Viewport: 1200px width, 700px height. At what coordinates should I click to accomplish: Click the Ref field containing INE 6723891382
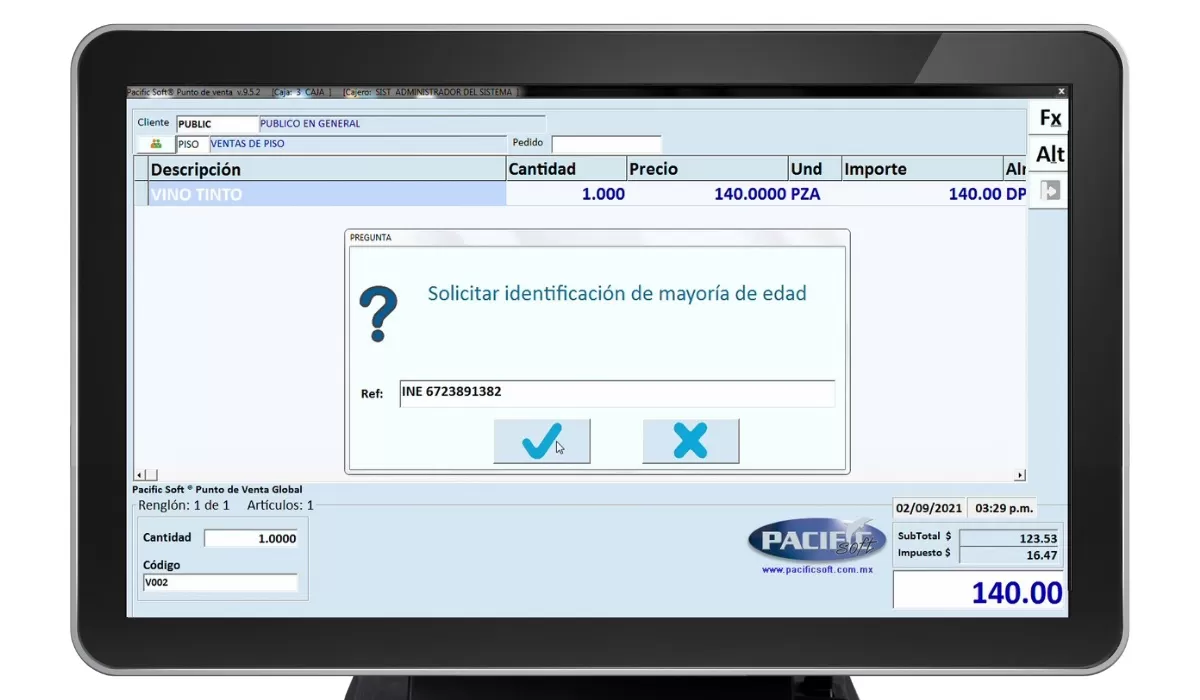(x=617, y=393)
